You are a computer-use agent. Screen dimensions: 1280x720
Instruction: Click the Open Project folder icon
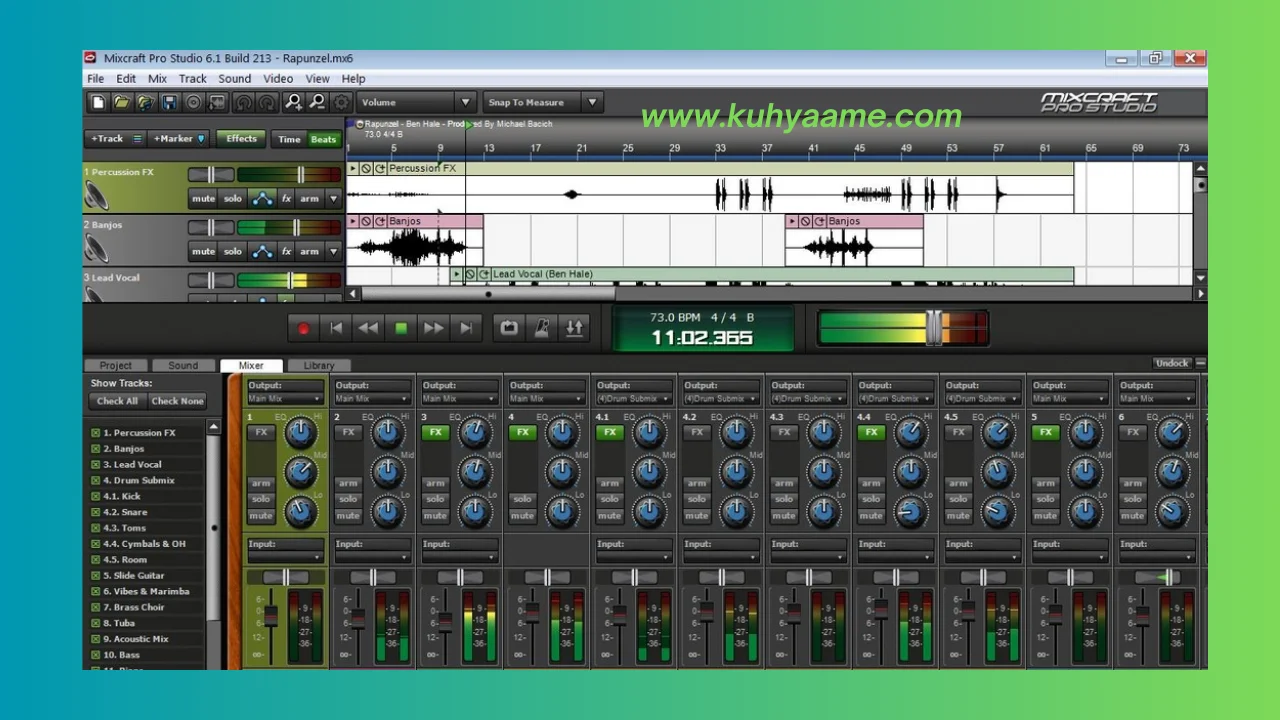[122, 102]
